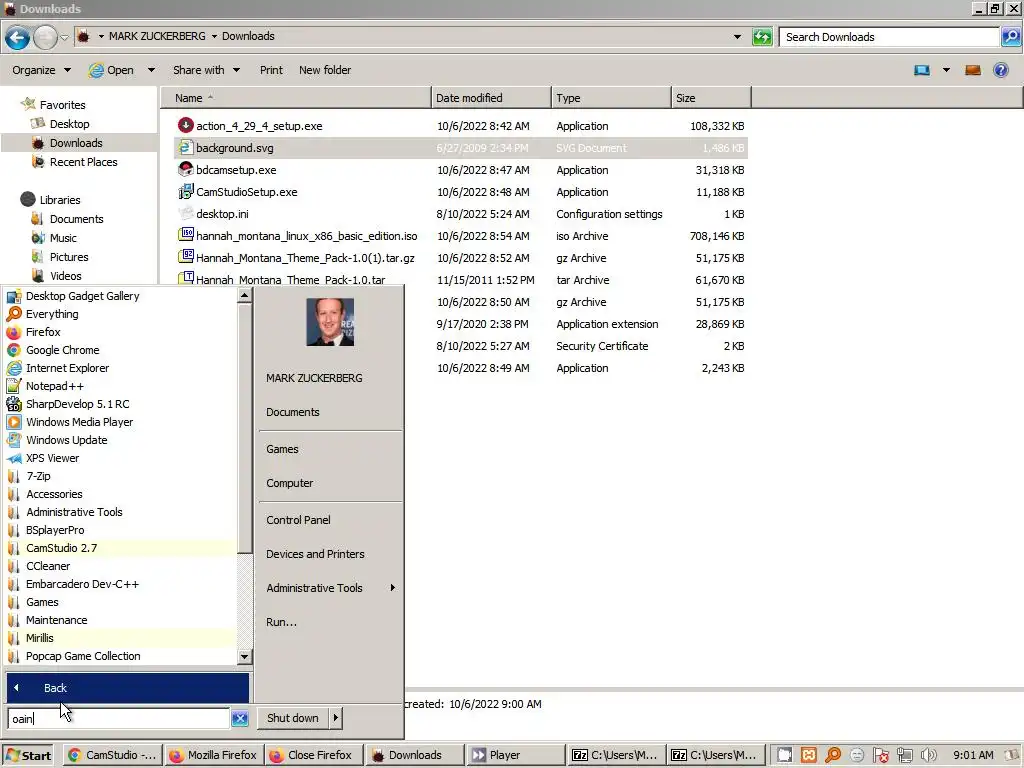
Task: Launch Firefox from the Start menu list
Action: pos(42,332)
